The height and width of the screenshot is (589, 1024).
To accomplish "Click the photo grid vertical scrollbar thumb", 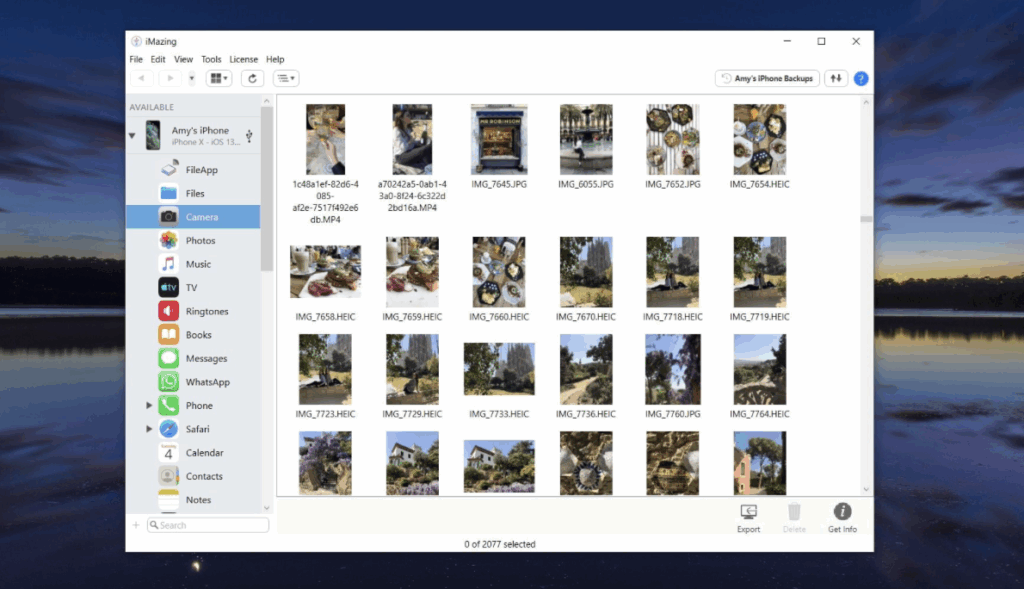I will click(x=866, y=219).
